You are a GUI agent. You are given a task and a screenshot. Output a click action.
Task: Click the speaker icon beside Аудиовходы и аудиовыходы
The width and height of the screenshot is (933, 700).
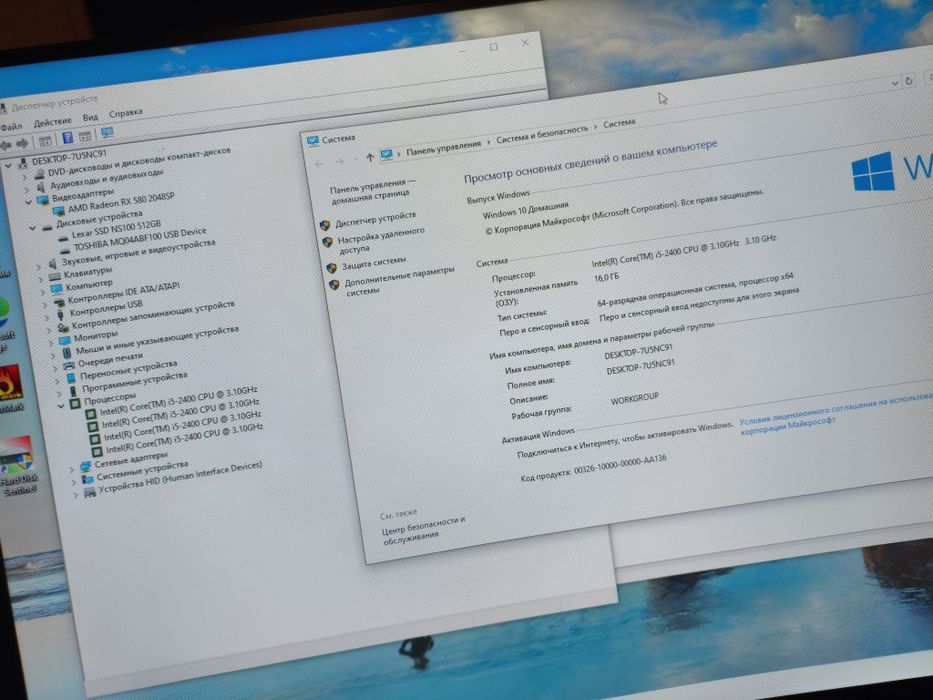(x=41, y=186)
